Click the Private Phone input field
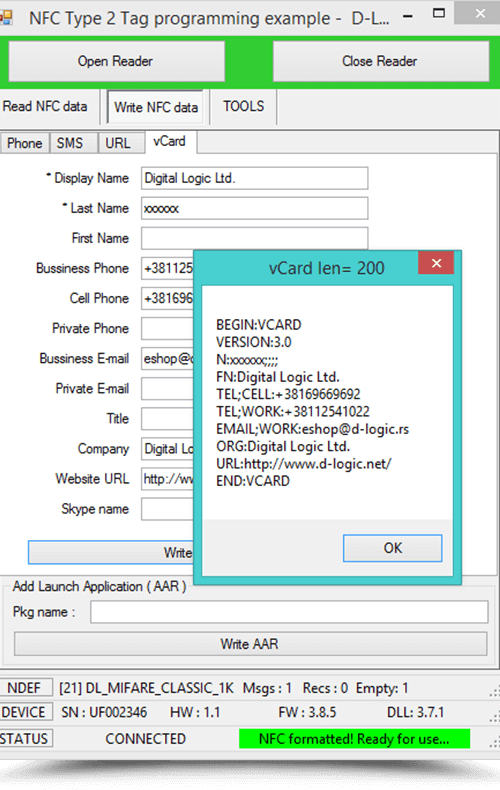This screenshot has height=790, width=500. coord(167,328)
